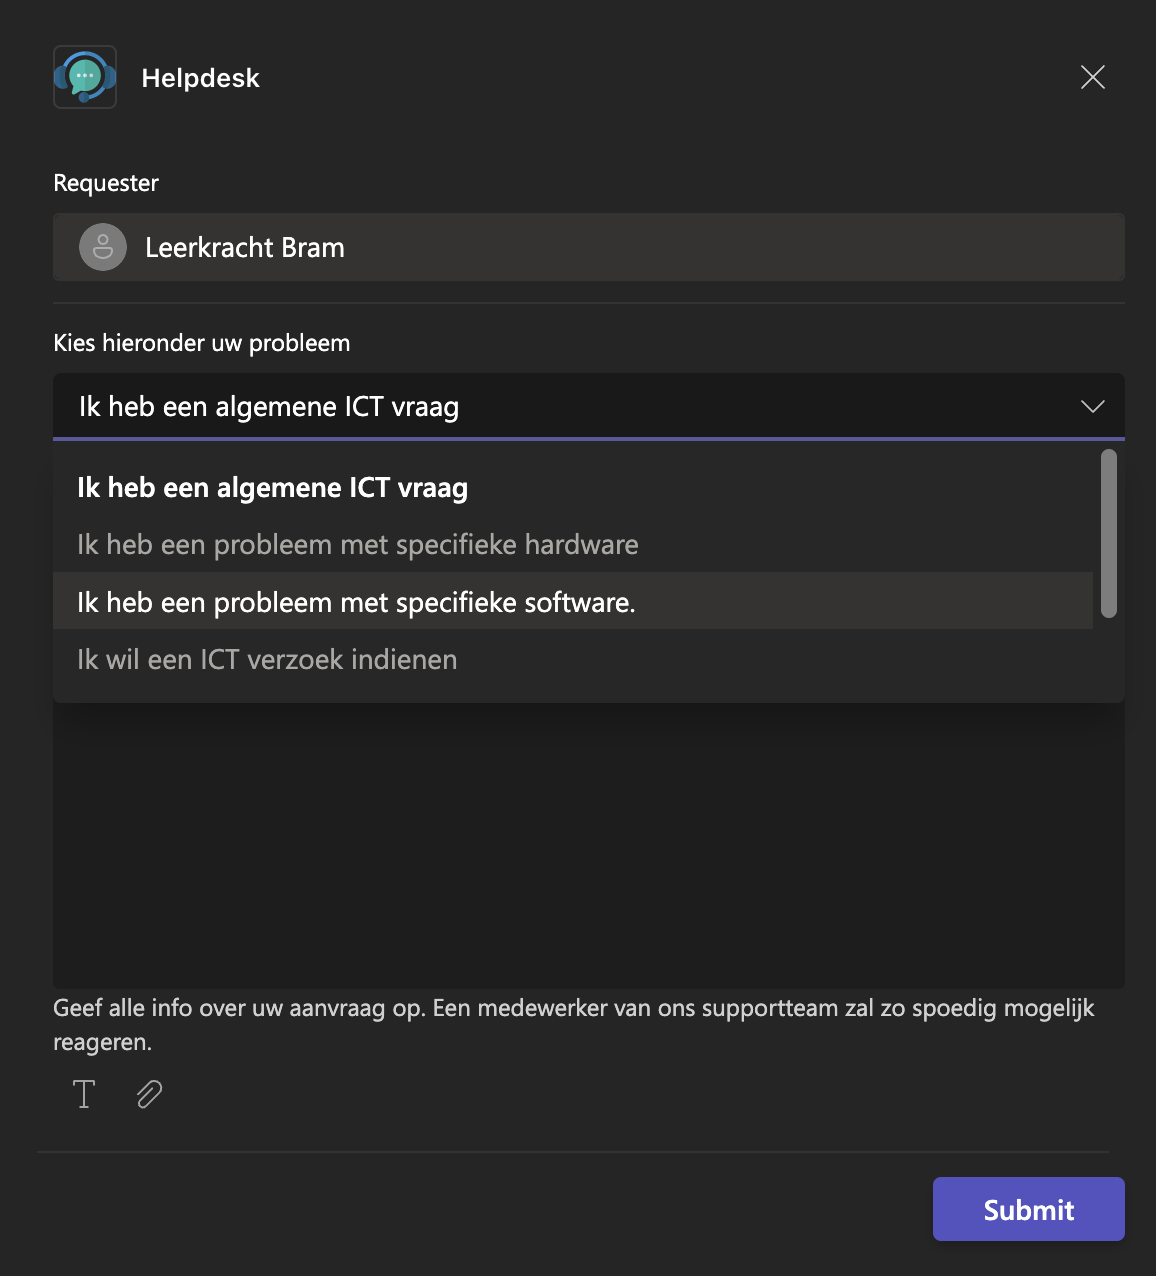Click the 'Helpdesk' title text
This screenshot has width=1156, height=1276.
[200, 78]
